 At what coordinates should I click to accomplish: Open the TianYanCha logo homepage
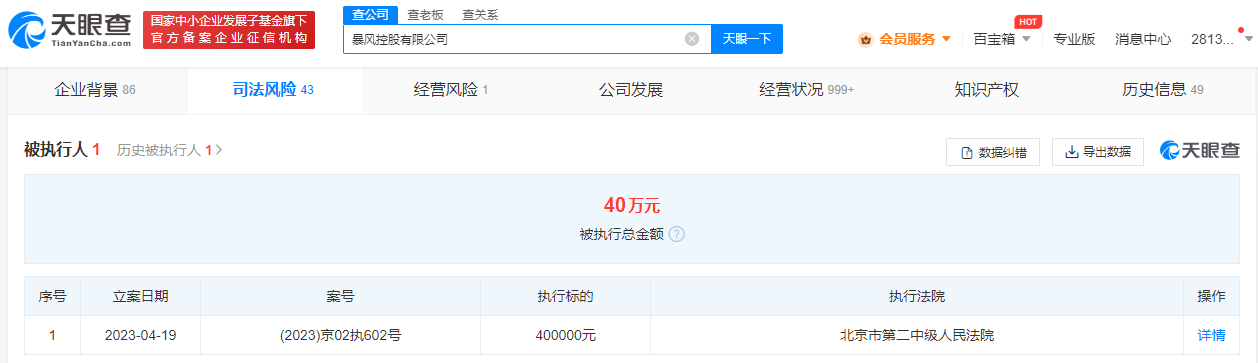70,31
